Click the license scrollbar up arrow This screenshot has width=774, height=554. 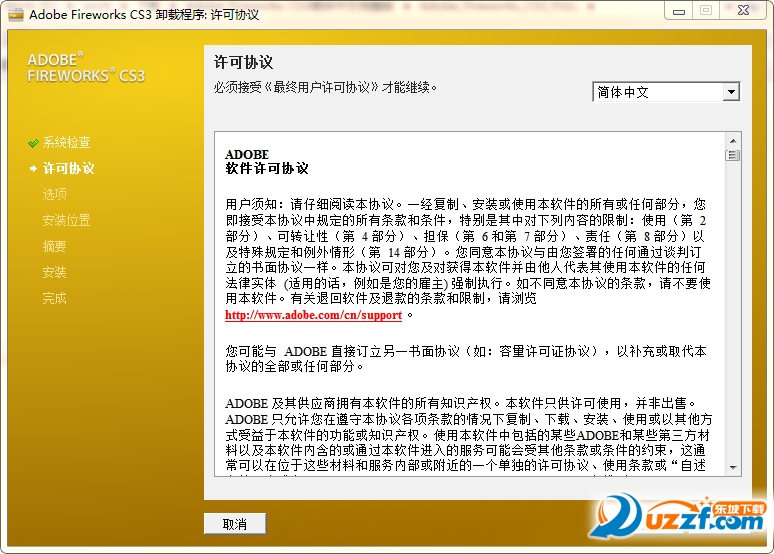click(733, 141)
